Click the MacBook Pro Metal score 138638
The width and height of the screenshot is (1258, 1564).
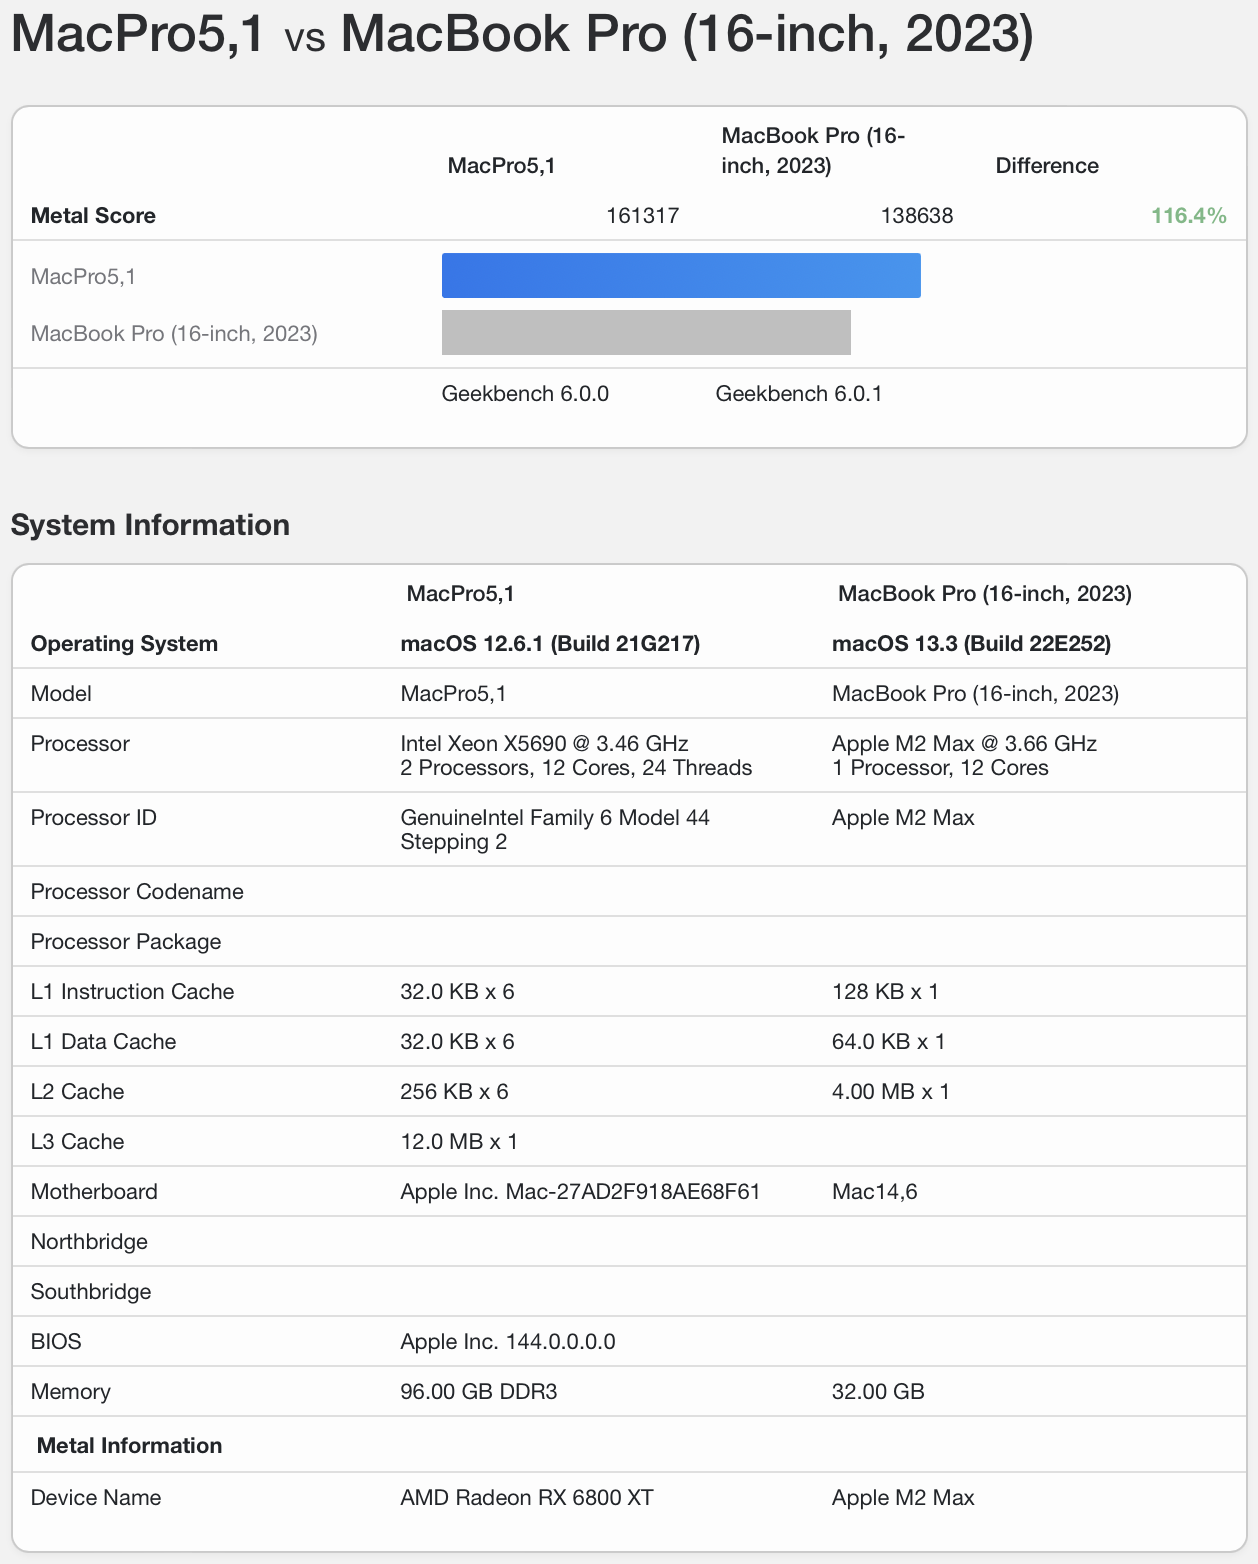917,216
